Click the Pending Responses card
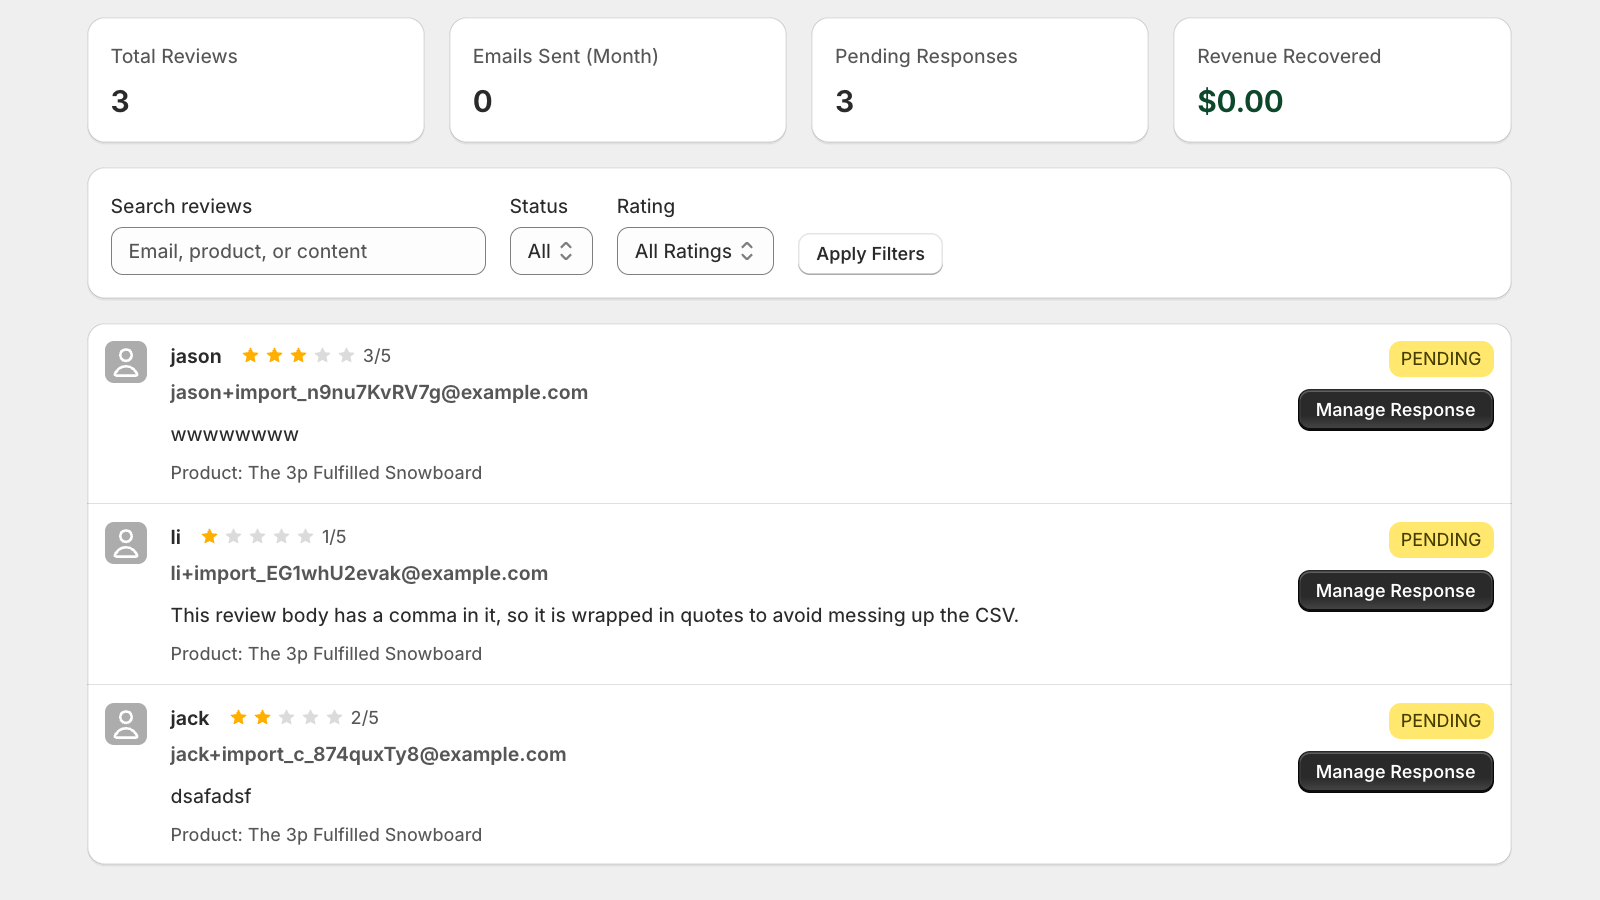Screen dimensions: 1600x900 point(980,80)
